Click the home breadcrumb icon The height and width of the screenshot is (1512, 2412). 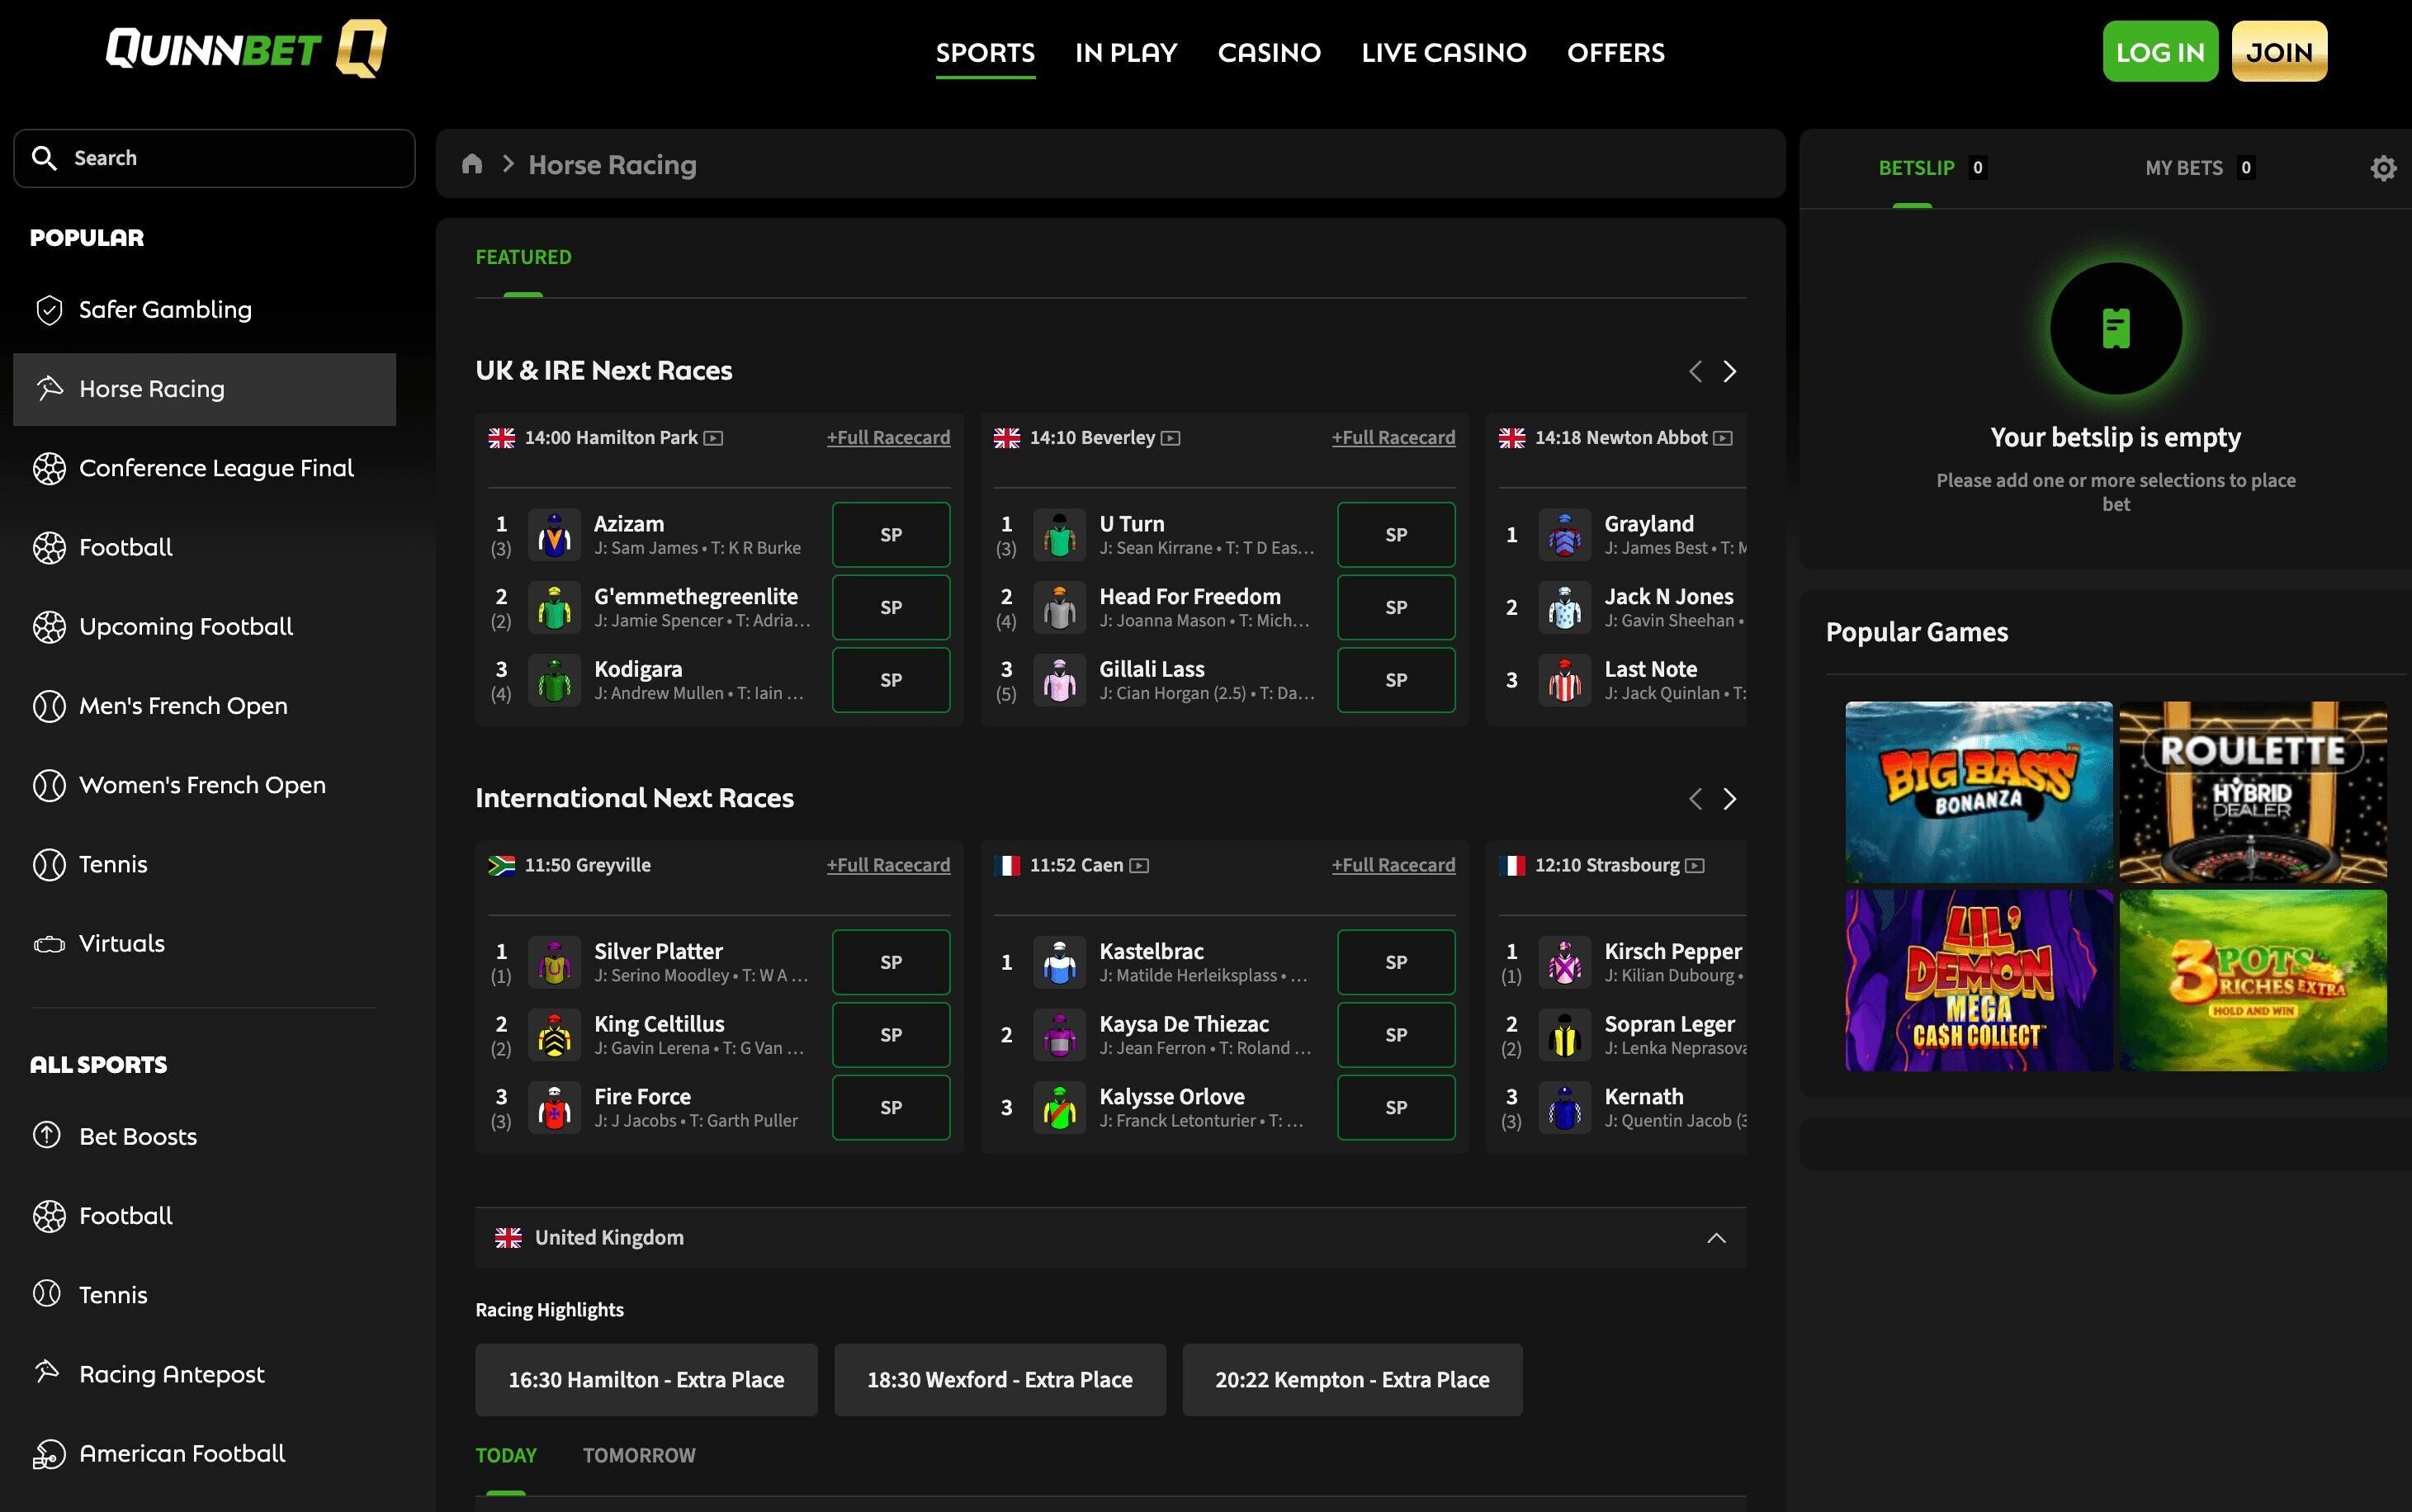(x=472, y=164)
